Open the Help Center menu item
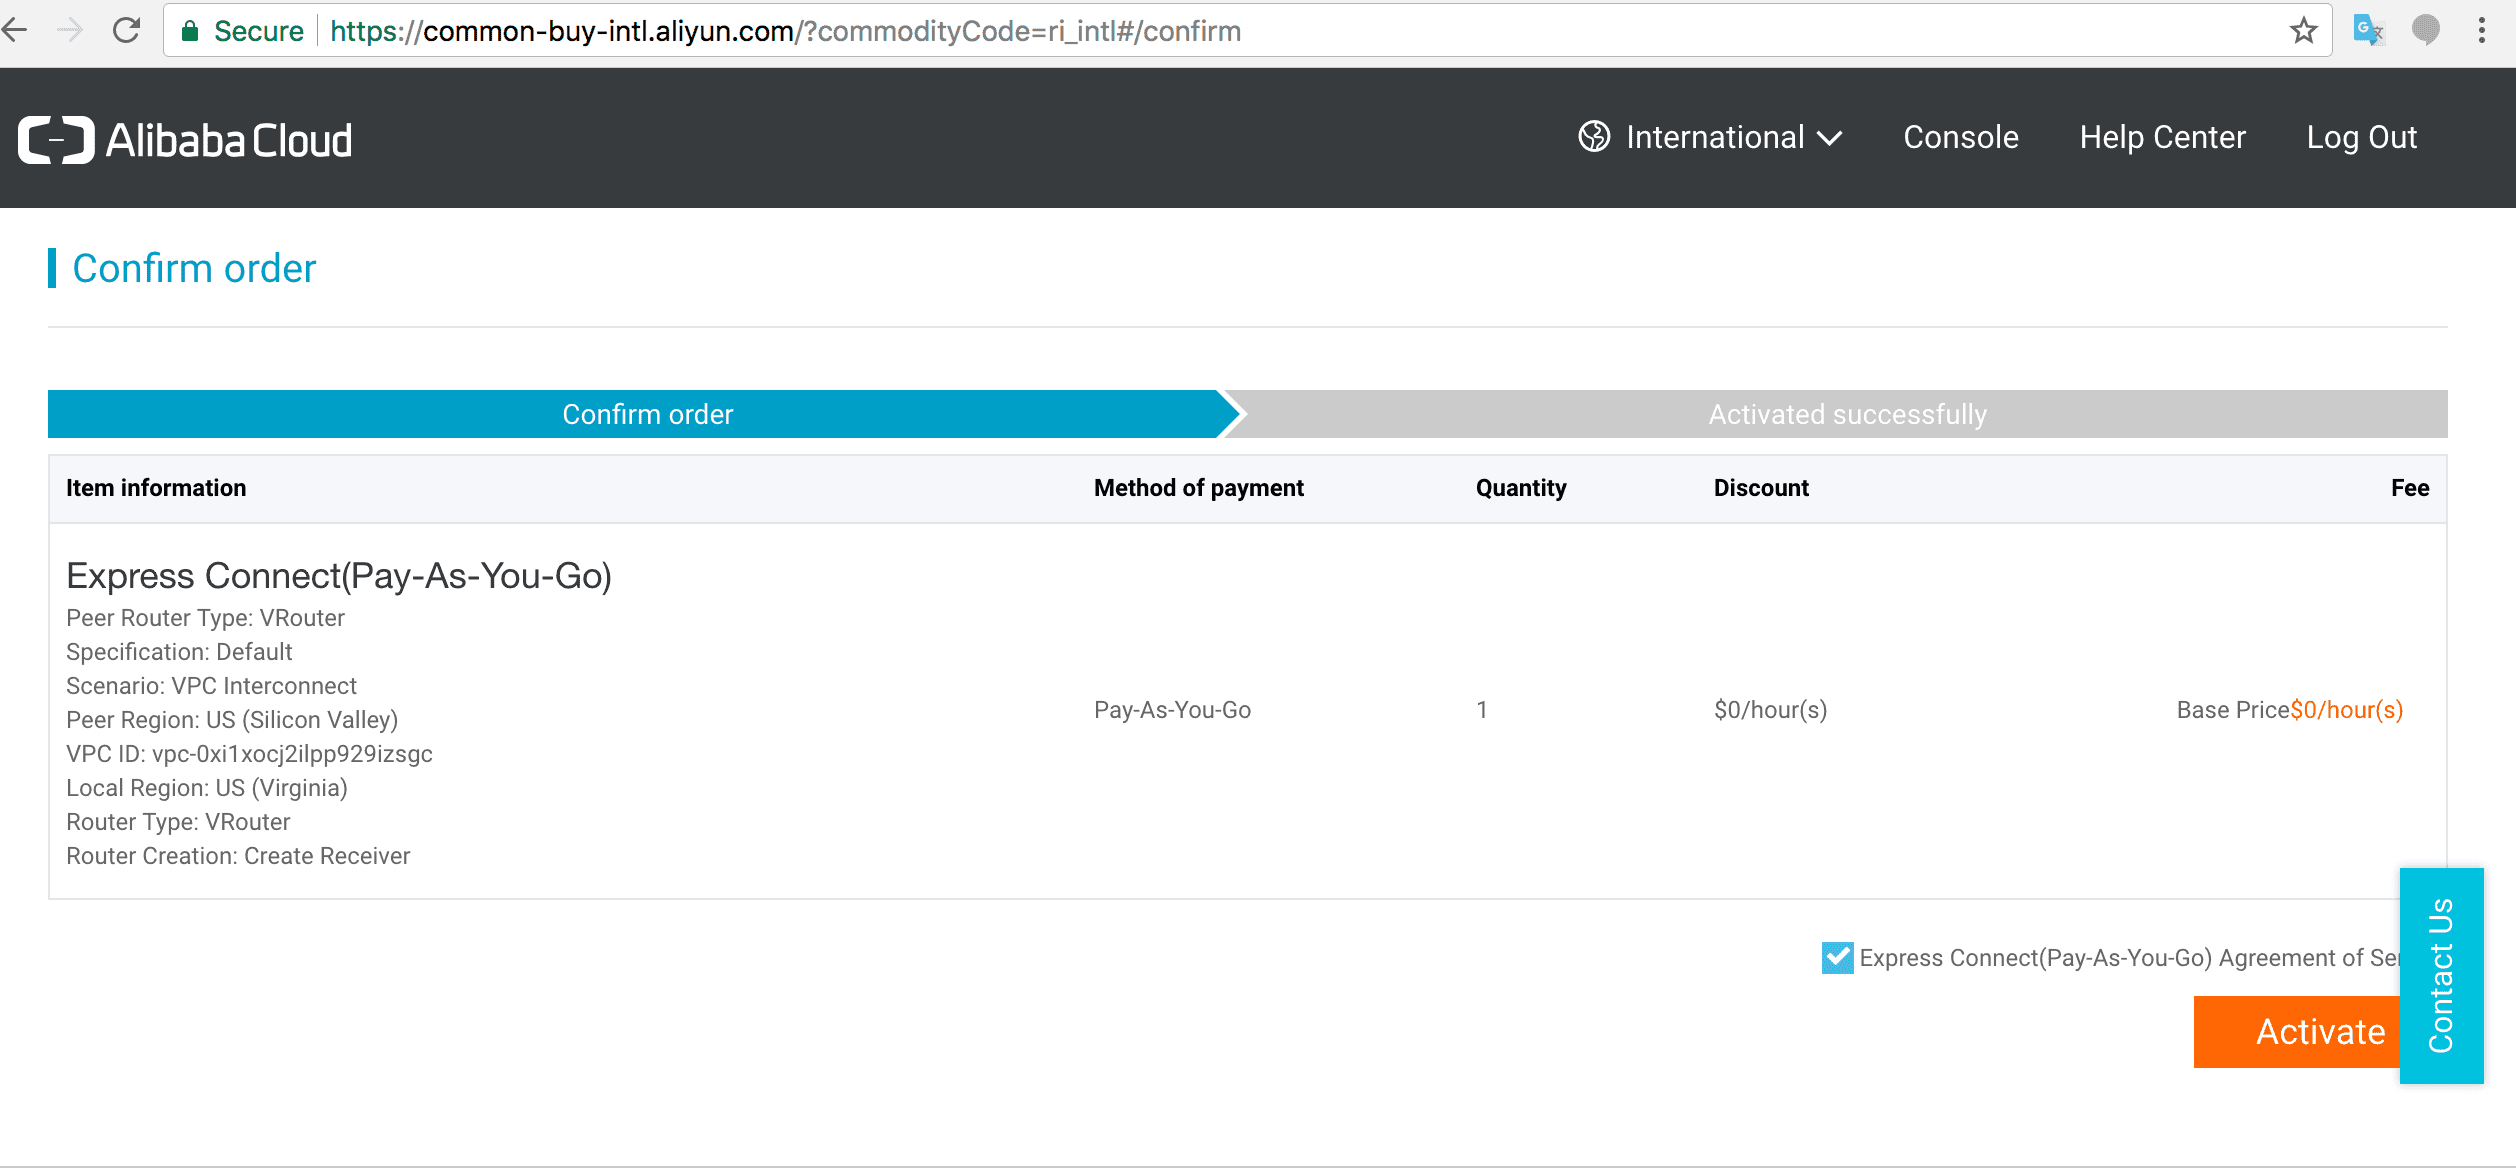 pyautogui.click(x=2162, y=137)
